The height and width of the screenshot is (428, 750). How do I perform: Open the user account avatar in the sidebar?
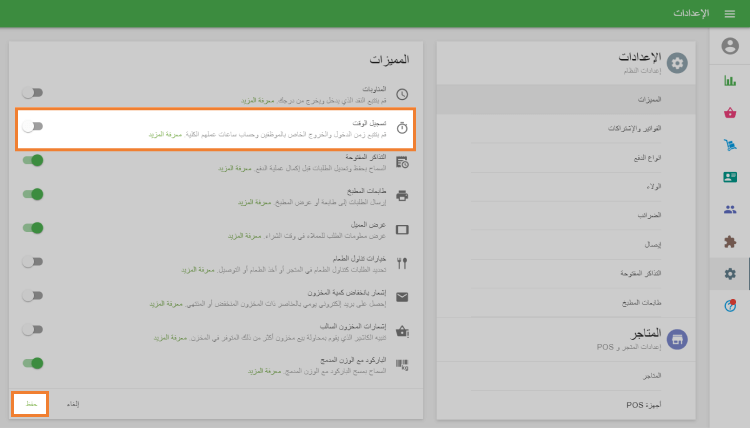click(x=730, y=46)
